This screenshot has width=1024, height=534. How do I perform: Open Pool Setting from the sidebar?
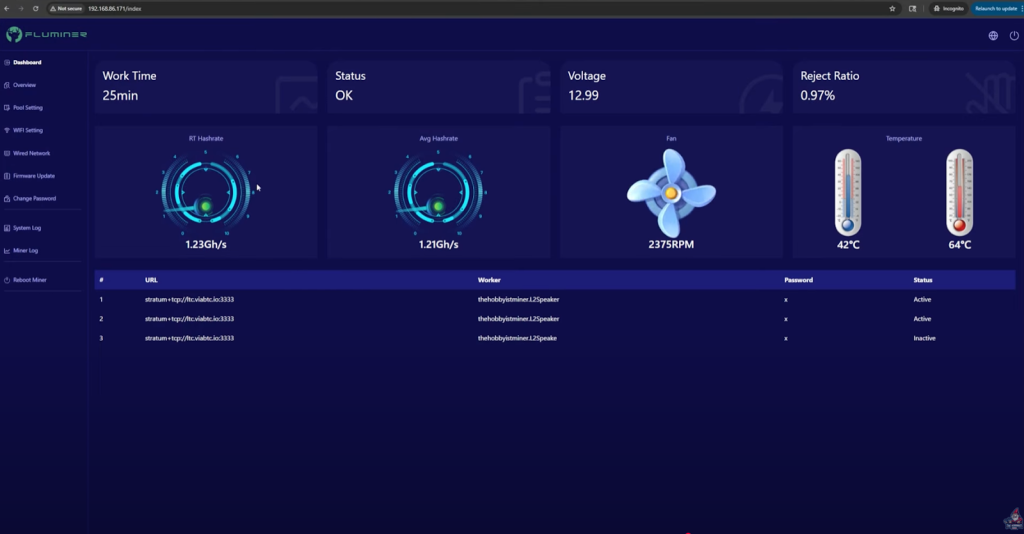27,108
